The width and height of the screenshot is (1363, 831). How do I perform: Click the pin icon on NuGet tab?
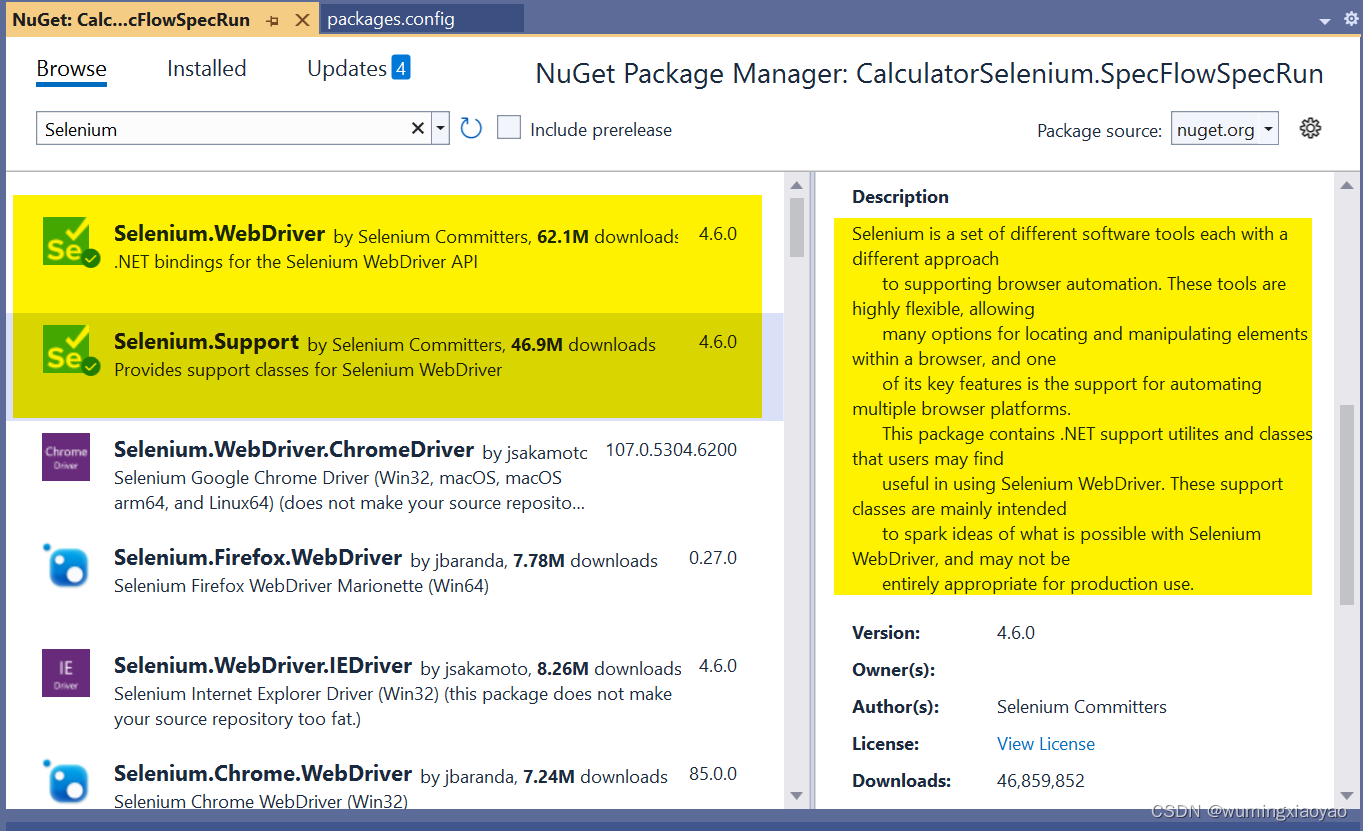click(x=273, y=20)
